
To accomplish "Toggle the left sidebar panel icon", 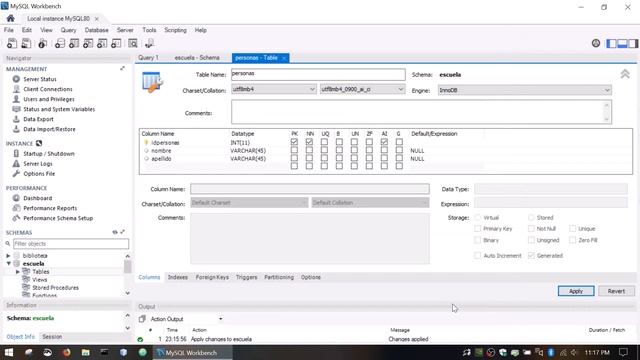I will [611, 43].
